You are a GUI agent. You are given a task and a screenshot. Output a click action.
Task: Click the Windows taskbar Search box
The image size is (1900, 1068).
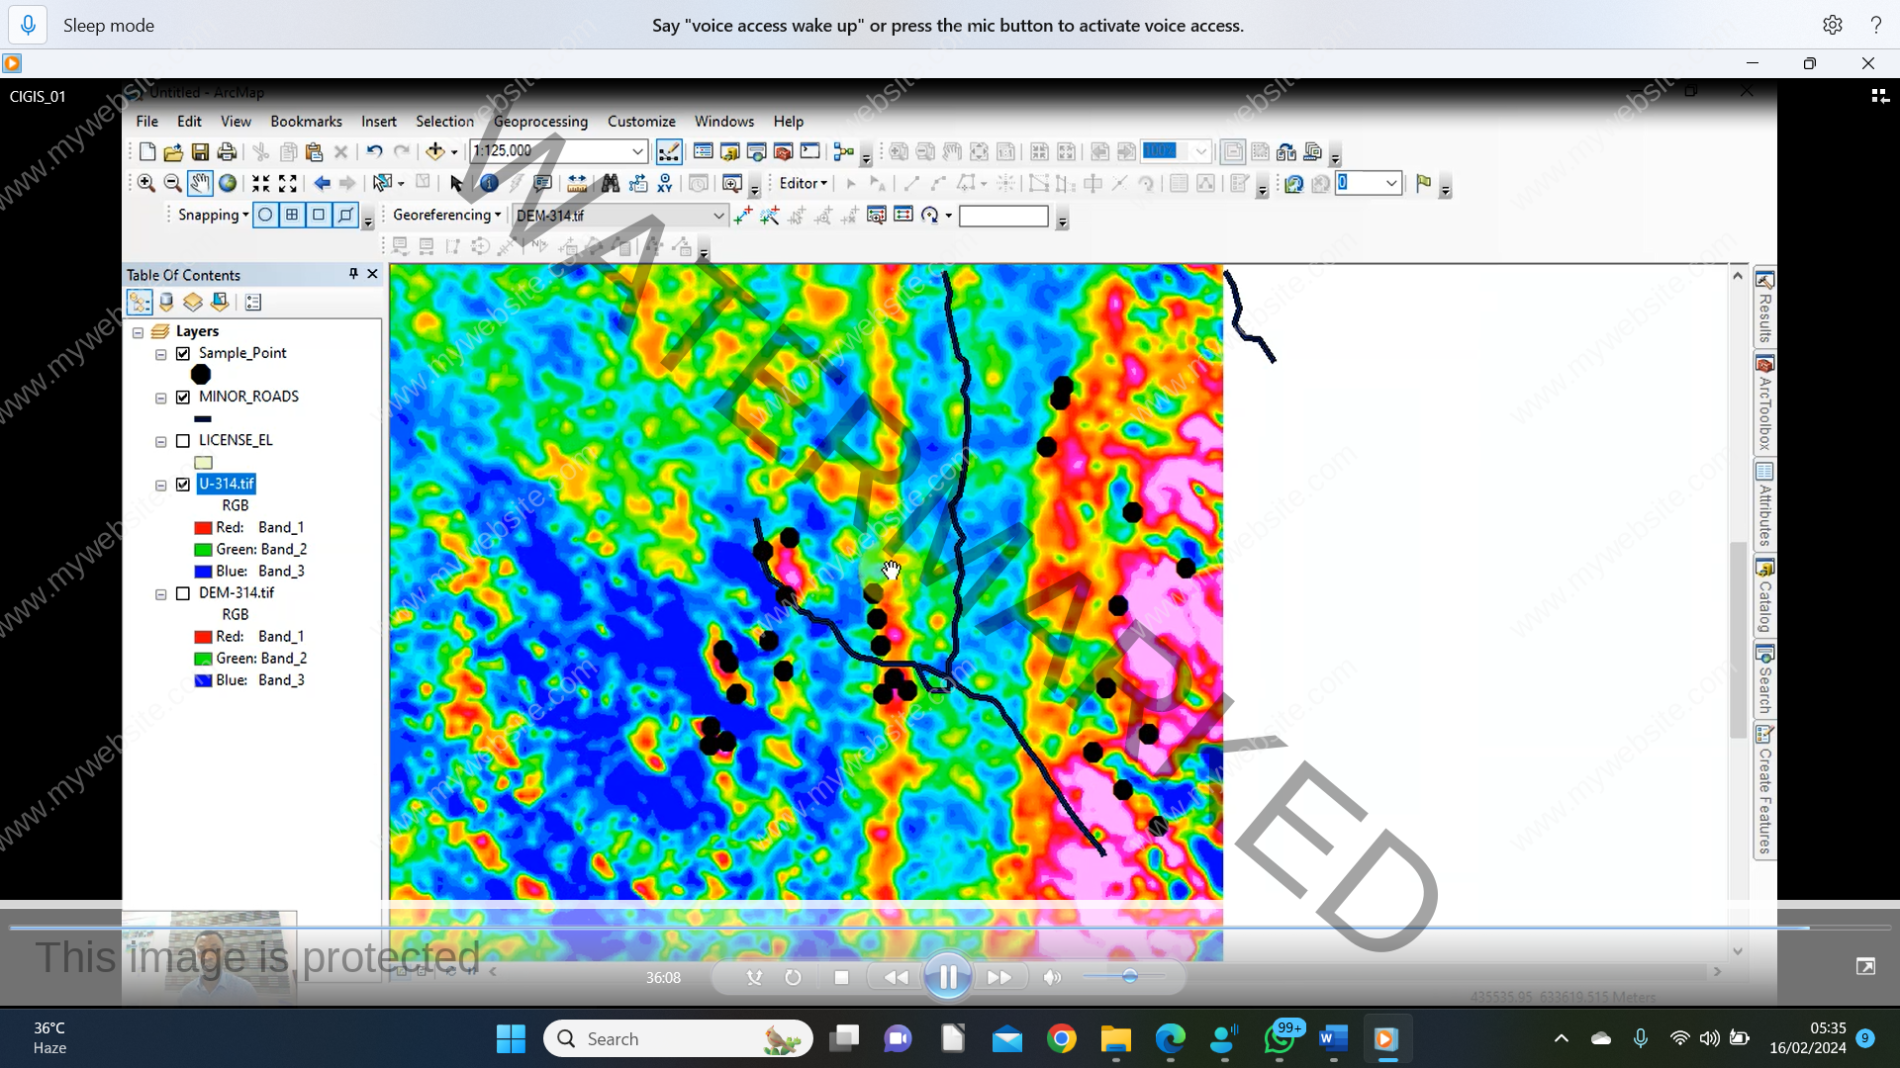click(678, 1039)
